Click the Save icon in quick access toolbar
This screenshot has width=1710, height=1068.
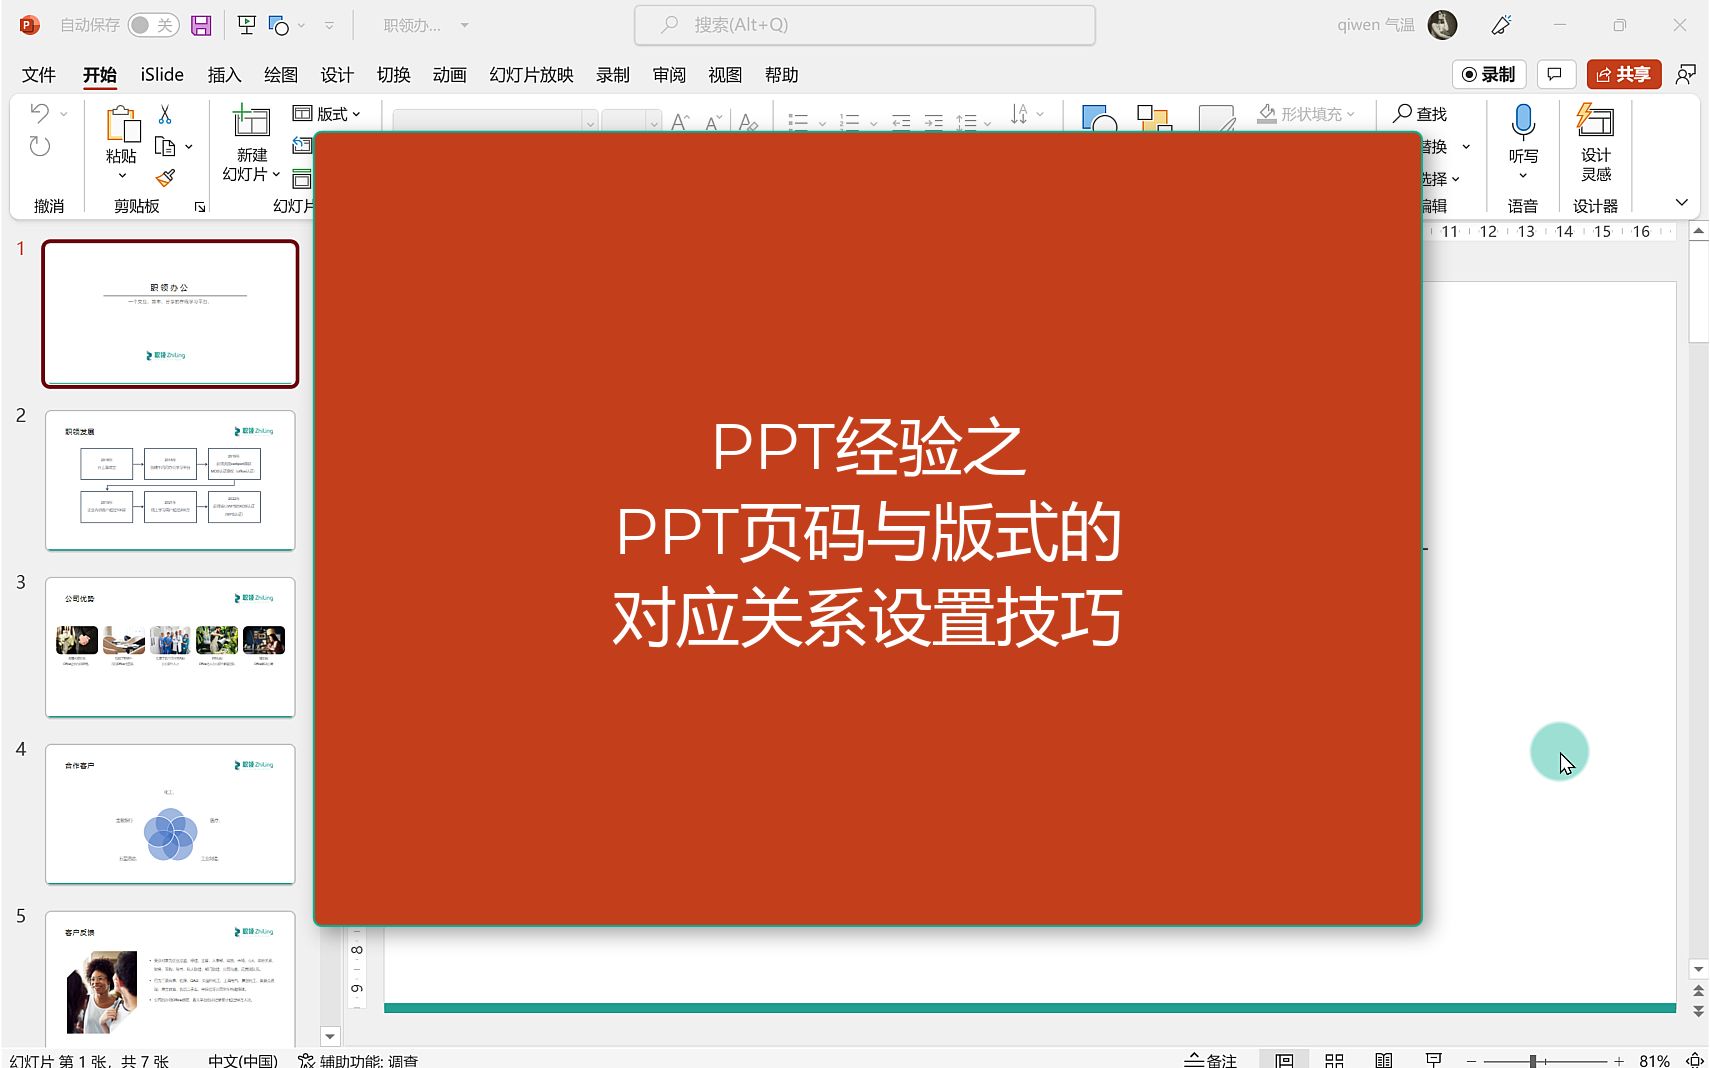pyautogui.click(x=200, y=25)
